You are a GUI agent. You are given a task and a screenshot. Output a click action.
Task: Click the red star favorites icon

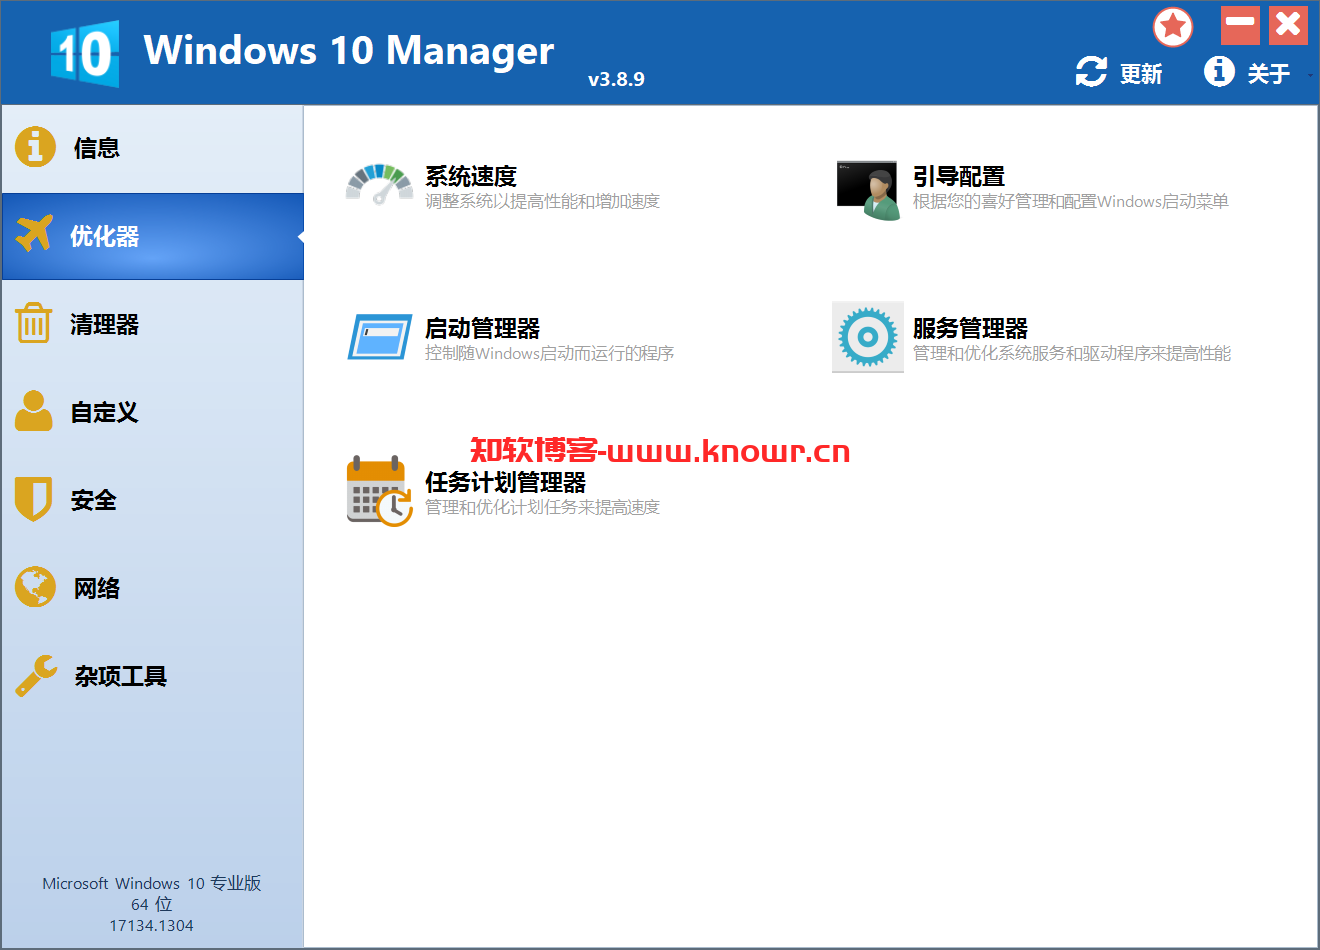pyautogui.click(x=1173, y=26)
